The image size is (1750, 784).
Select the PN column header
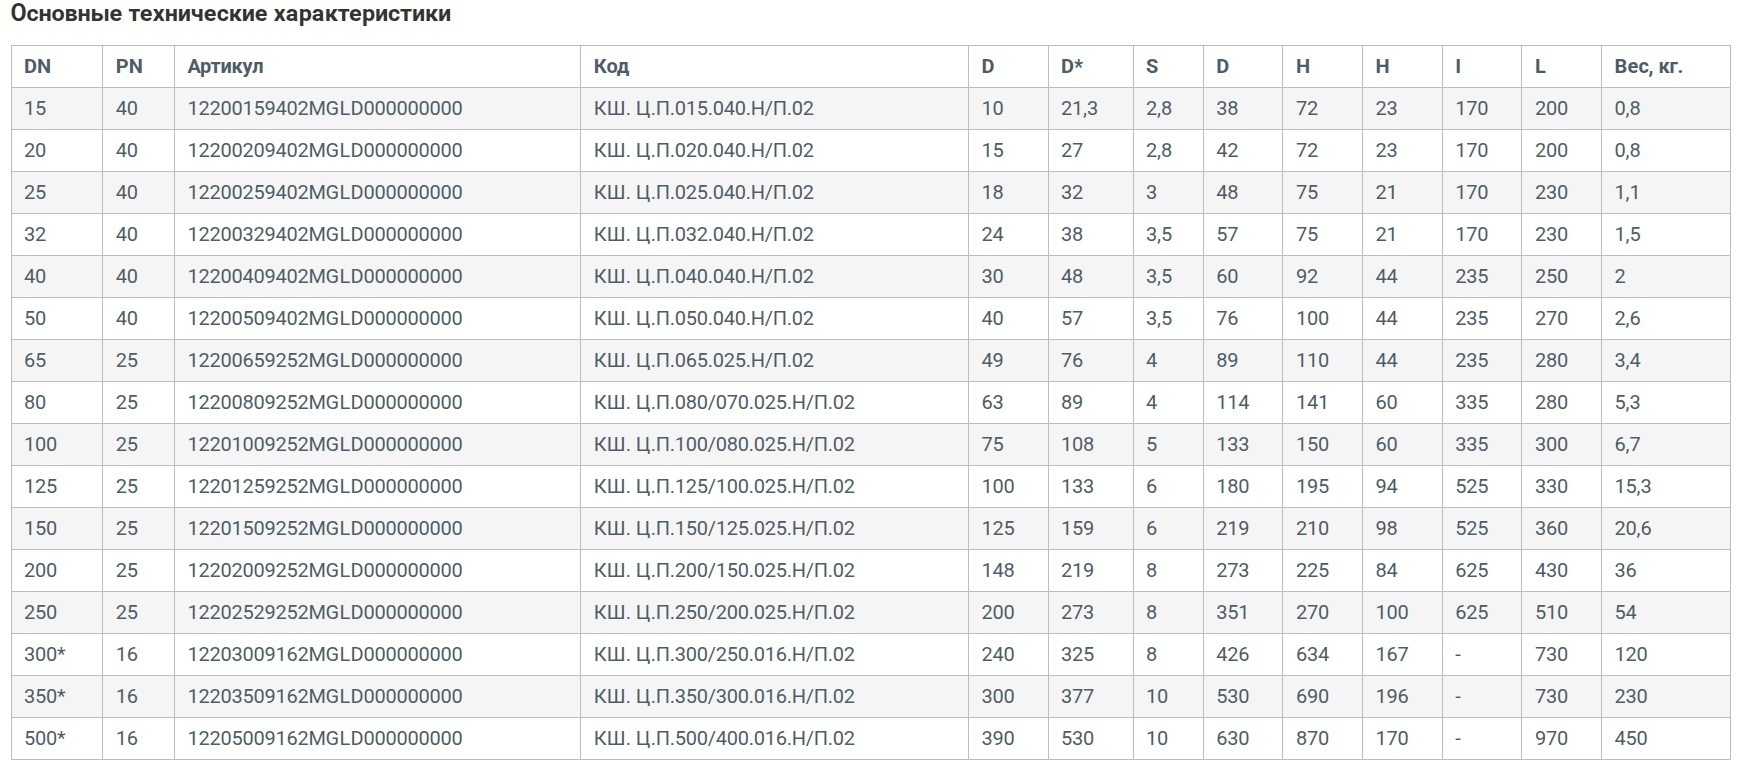pos(129,67)
